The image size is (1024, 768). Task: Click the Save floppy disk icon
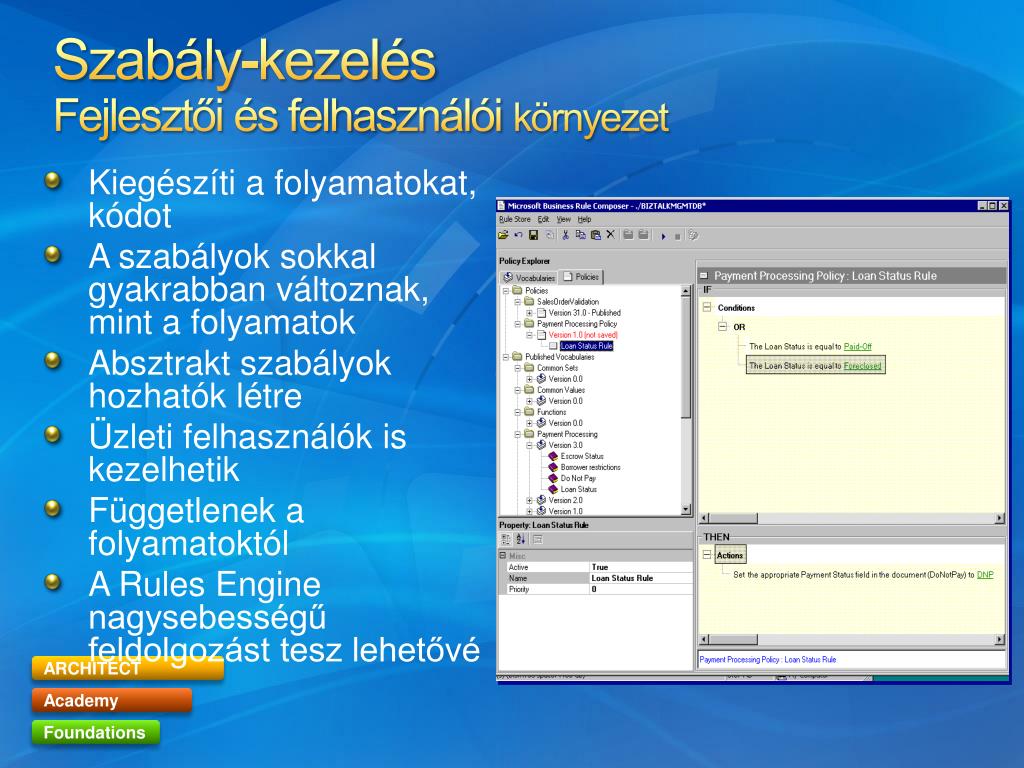click(533, 235)
